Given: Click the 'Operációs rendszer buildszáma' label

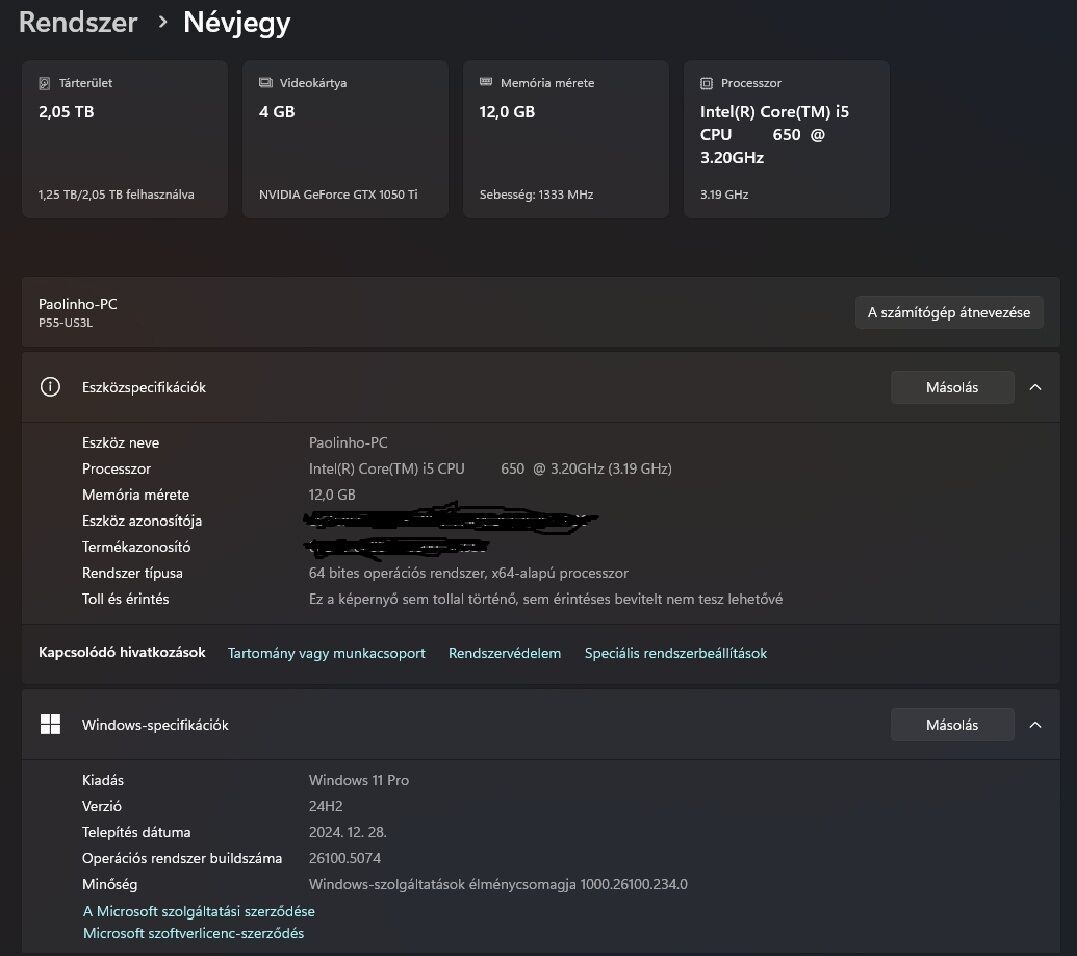Looking at the screenshot, I should coord(182,858).
